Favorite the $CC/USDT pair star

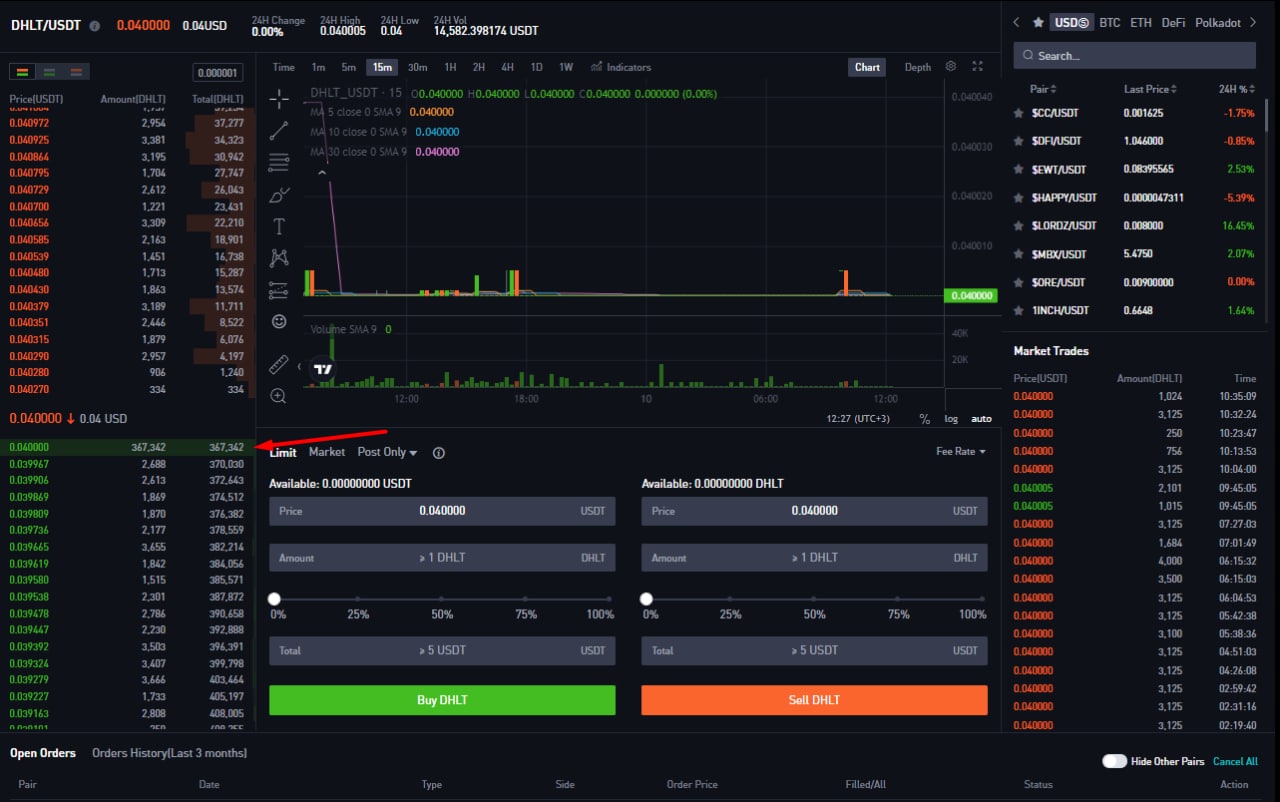pos(1019,113)
